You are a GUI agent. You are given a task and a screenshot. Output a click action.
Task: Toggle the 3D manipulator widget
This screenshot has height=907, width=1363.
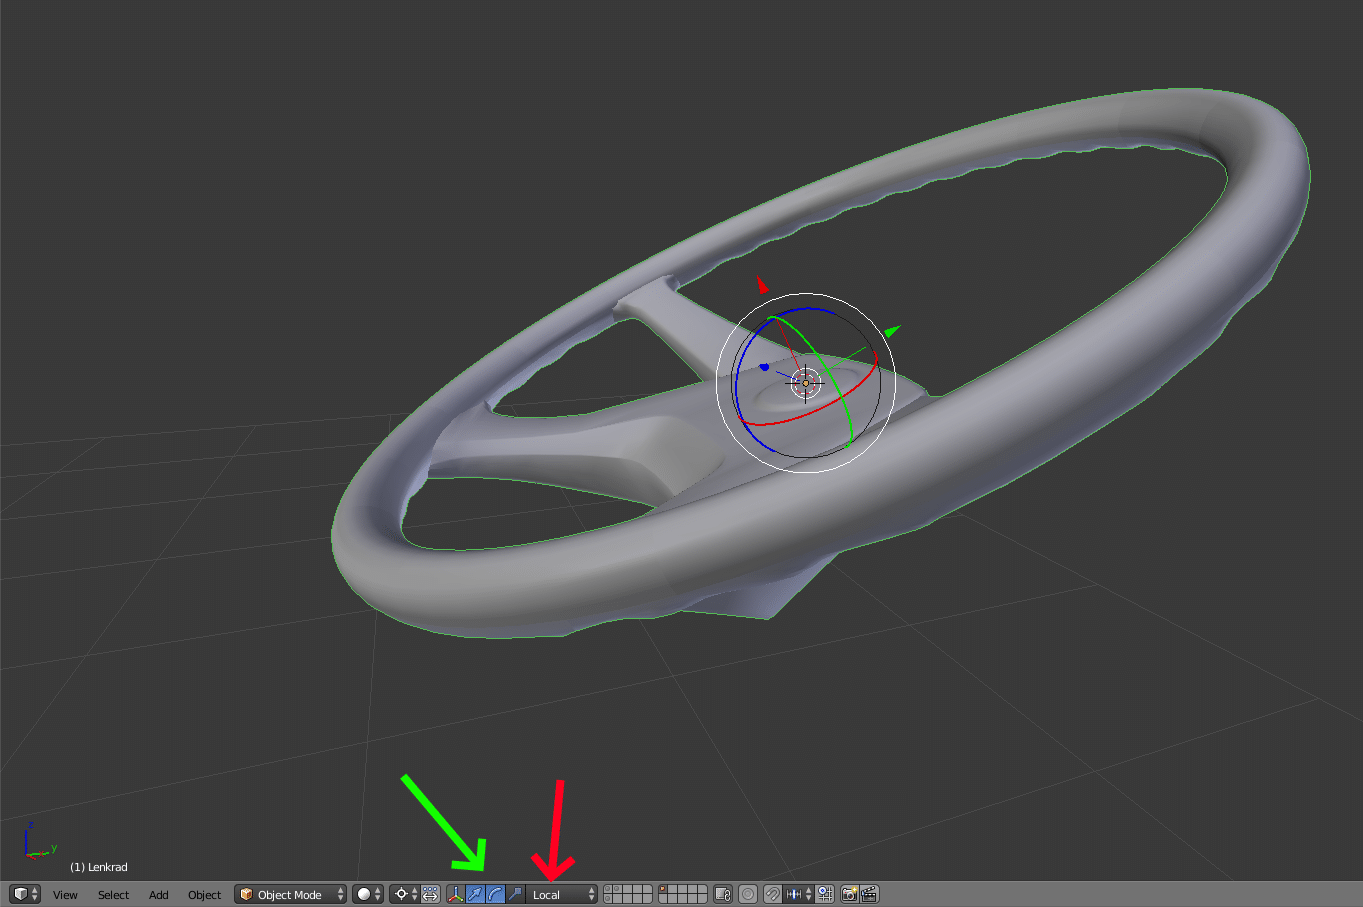456,894
